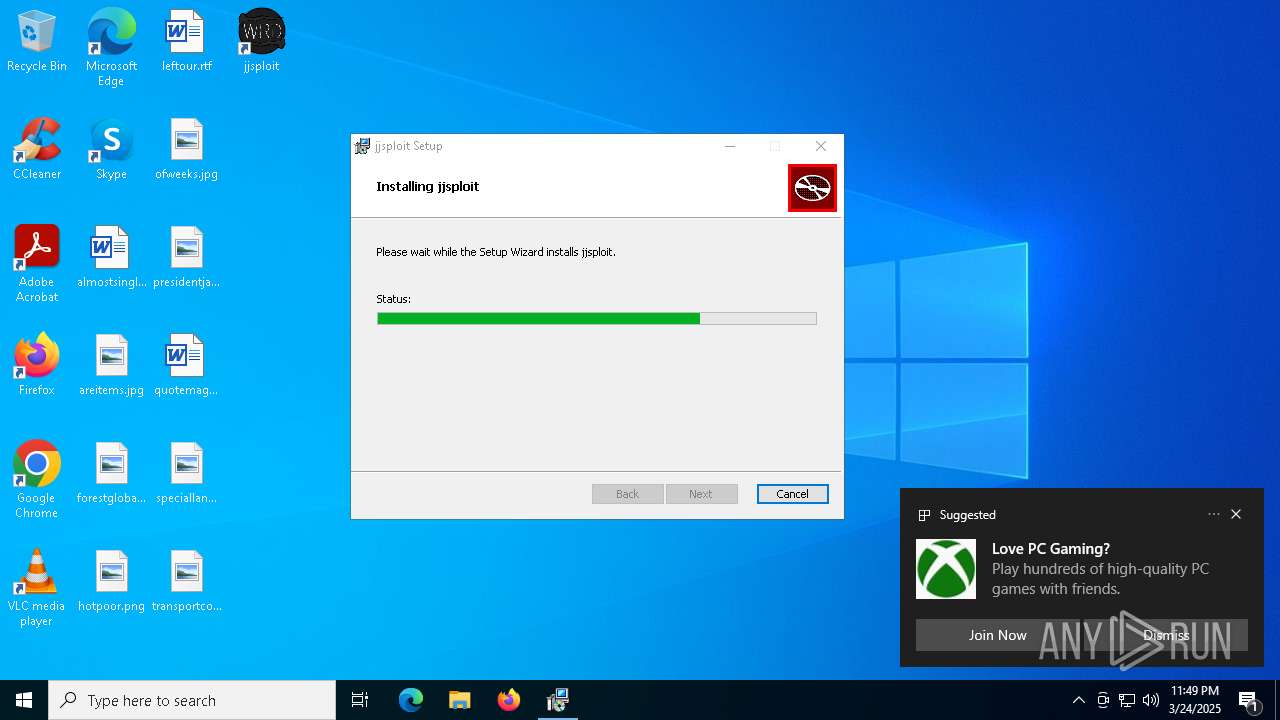
Task: Click the 'Status:' label
Action: (x=393, y=299)
